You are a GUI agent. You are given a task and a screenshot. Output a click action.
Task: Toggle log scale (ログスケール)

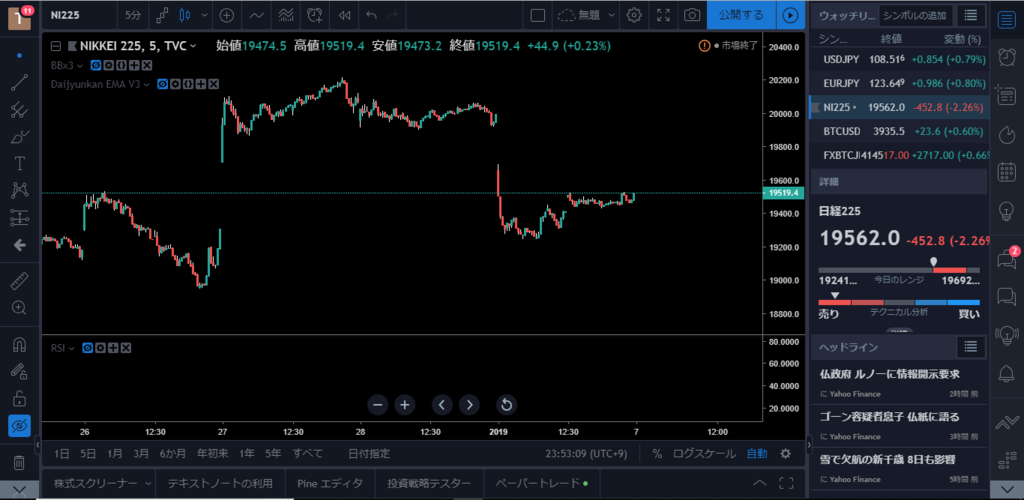click(x=704, y=454)
